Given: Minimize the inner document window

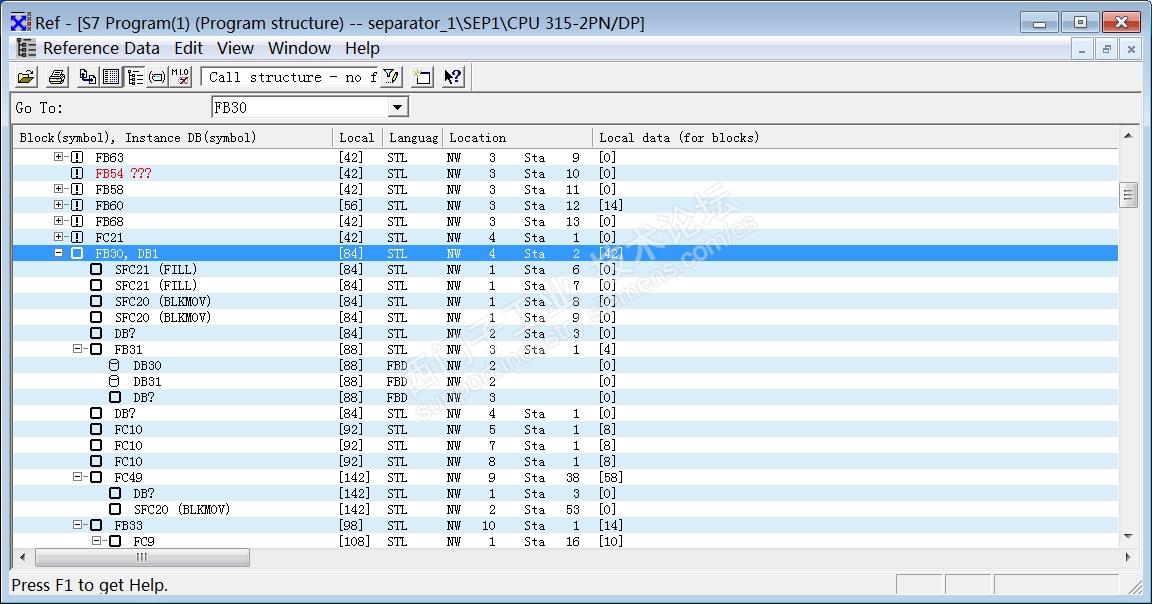Looking at the screenshot, I should (x=1081, y=49).
